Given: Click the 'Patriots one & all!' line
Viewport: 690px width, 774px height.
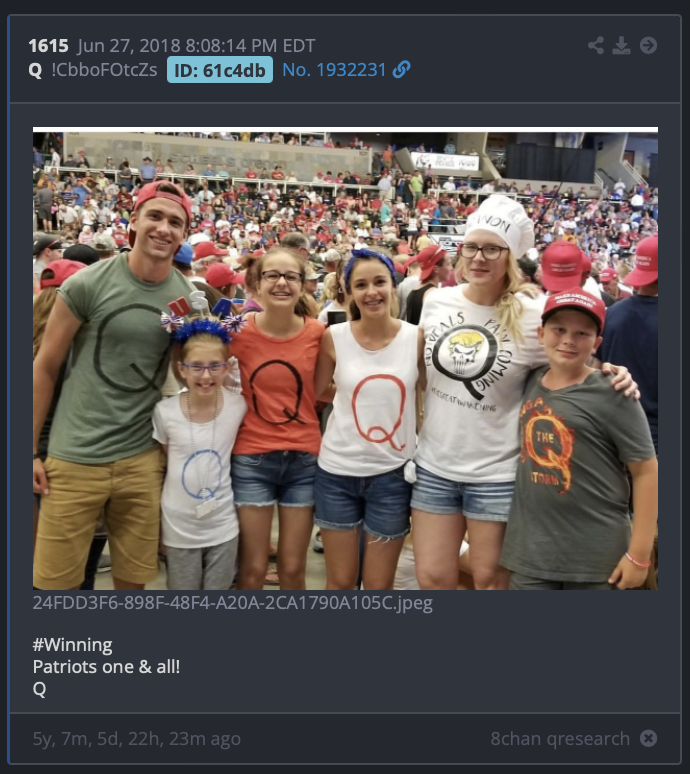Looking at the screenshot, I should [106, 667].
